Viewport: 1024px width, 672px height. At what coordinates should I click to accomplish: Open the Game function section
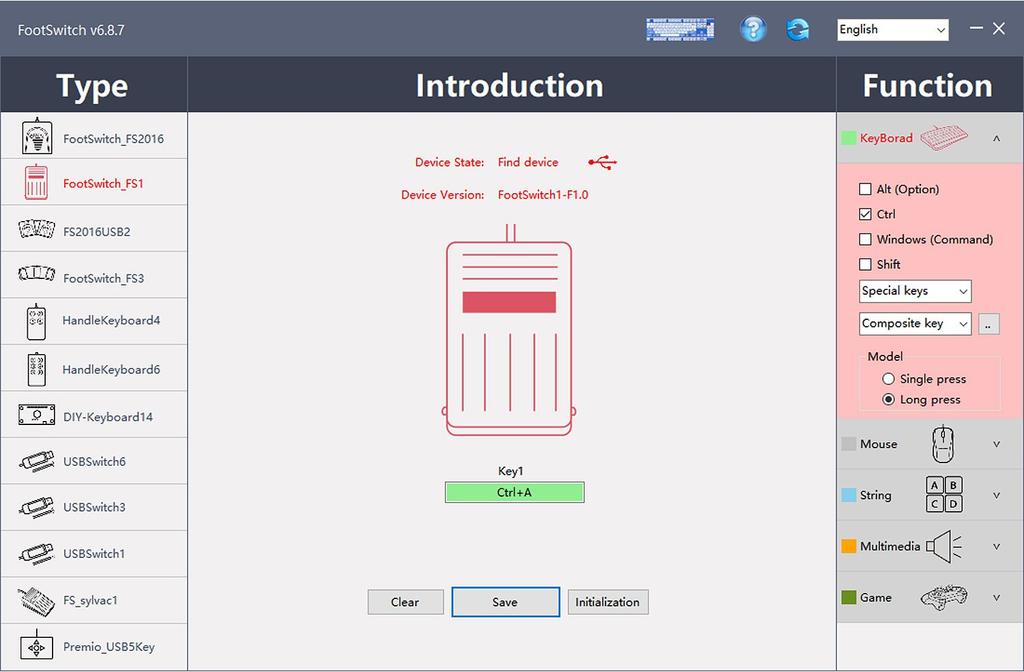[x=929, y=597]
